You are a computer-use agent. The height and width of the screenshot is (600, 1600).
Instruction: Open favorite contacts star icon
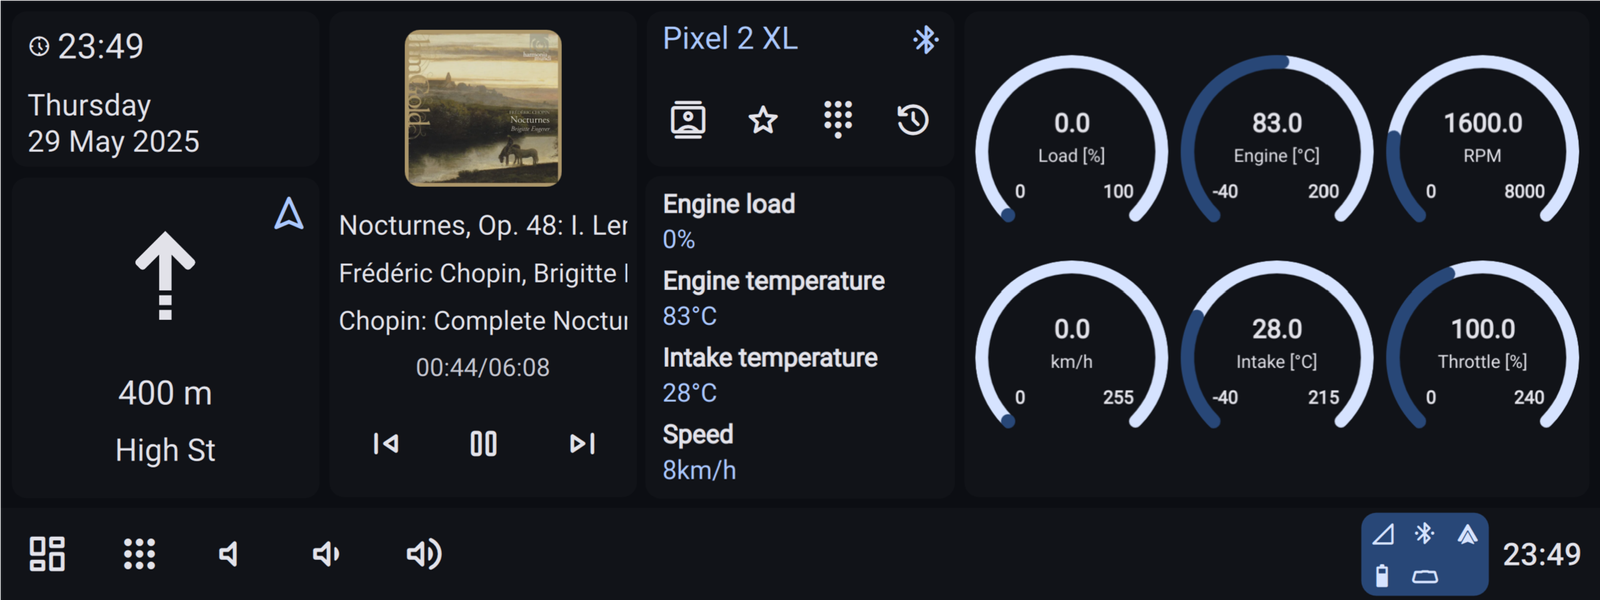coord(763,120)
